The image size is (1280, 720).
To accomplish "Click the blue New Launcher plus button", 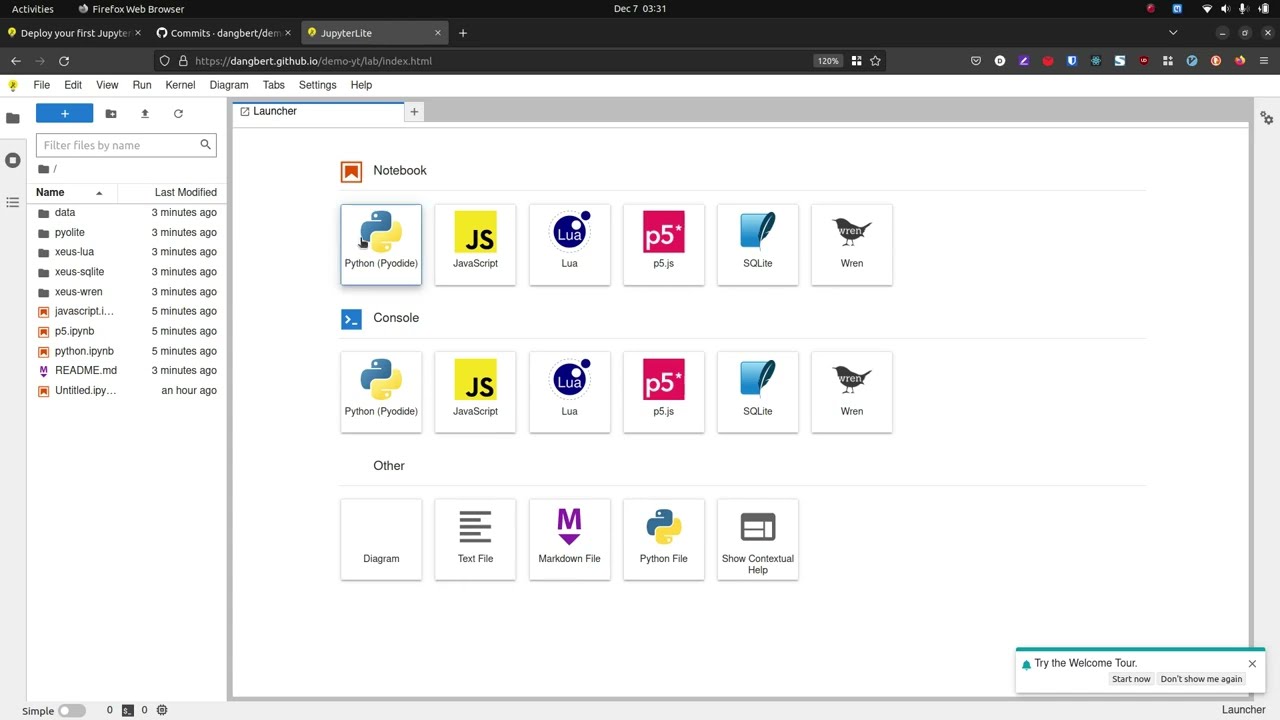I will pos(64,114).
